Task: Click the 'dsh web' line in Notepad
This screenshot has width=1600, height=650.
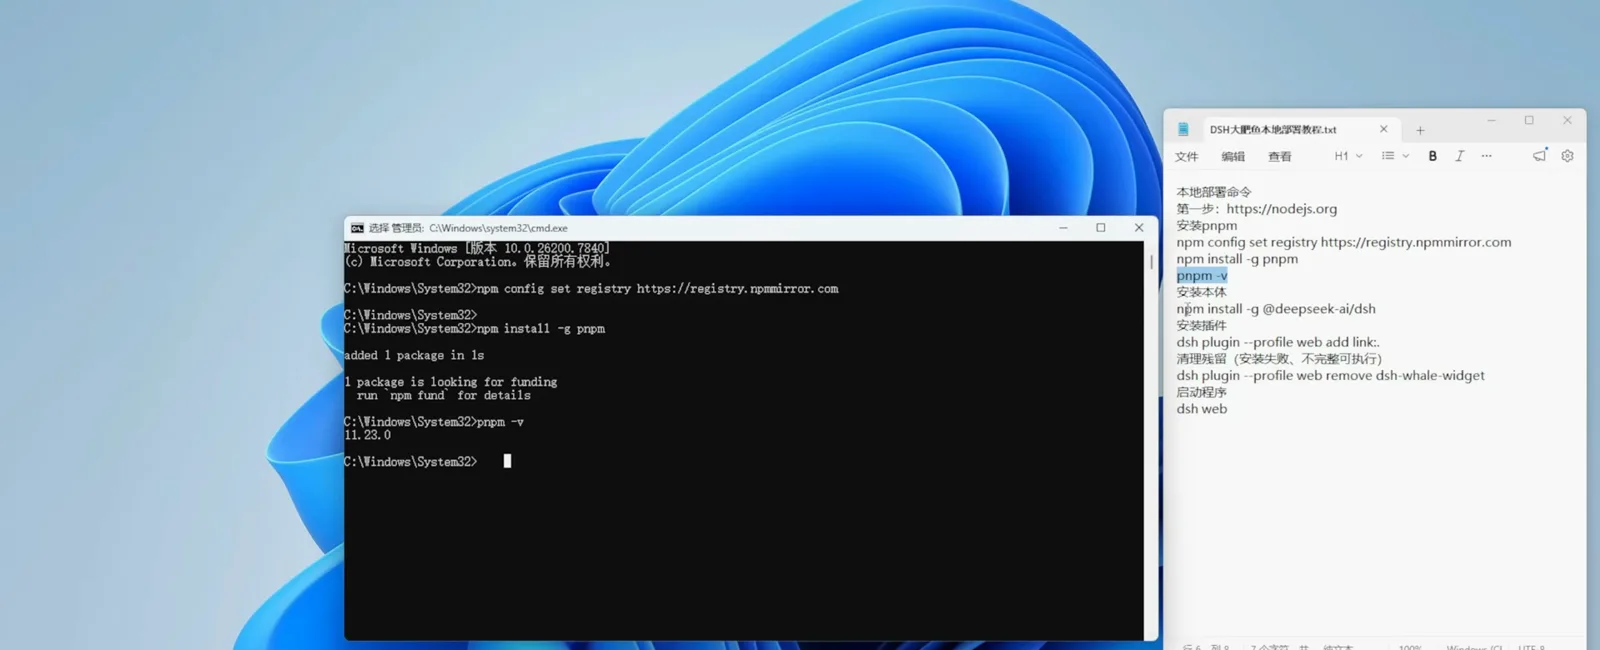Action: [1202, 409]
